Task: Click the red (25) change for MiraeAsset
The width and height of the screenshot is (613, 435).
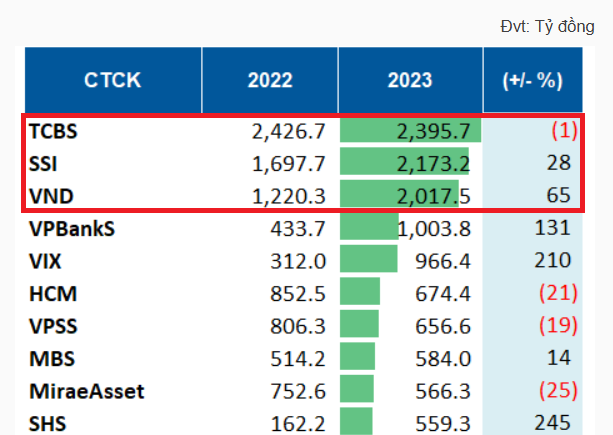Action: (558, 390)
